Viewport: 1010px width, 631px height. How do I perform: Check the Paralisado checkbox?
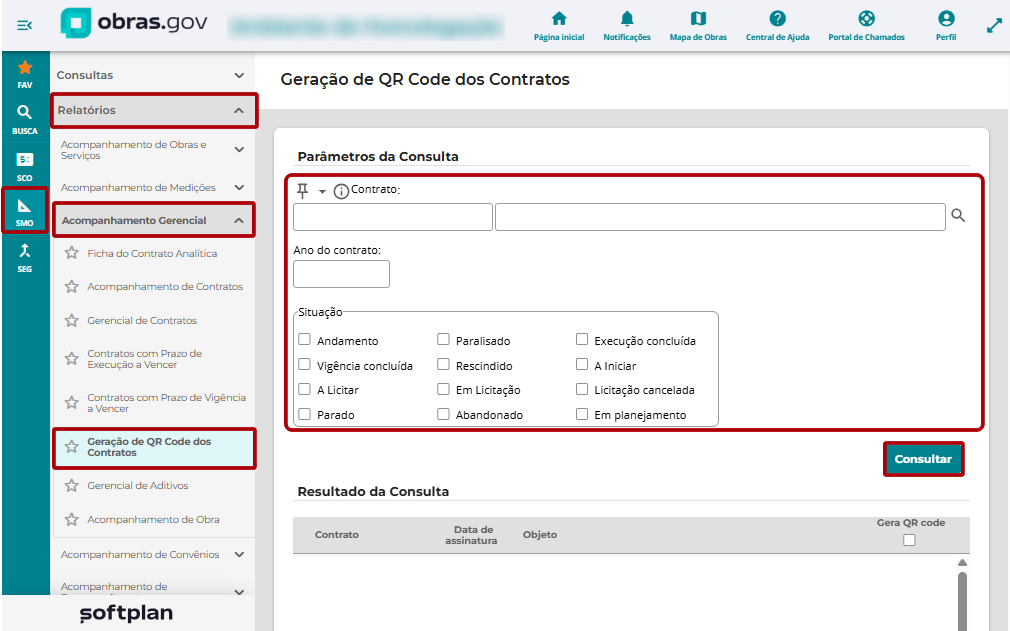pyautogui.click(x=443, y=339)
